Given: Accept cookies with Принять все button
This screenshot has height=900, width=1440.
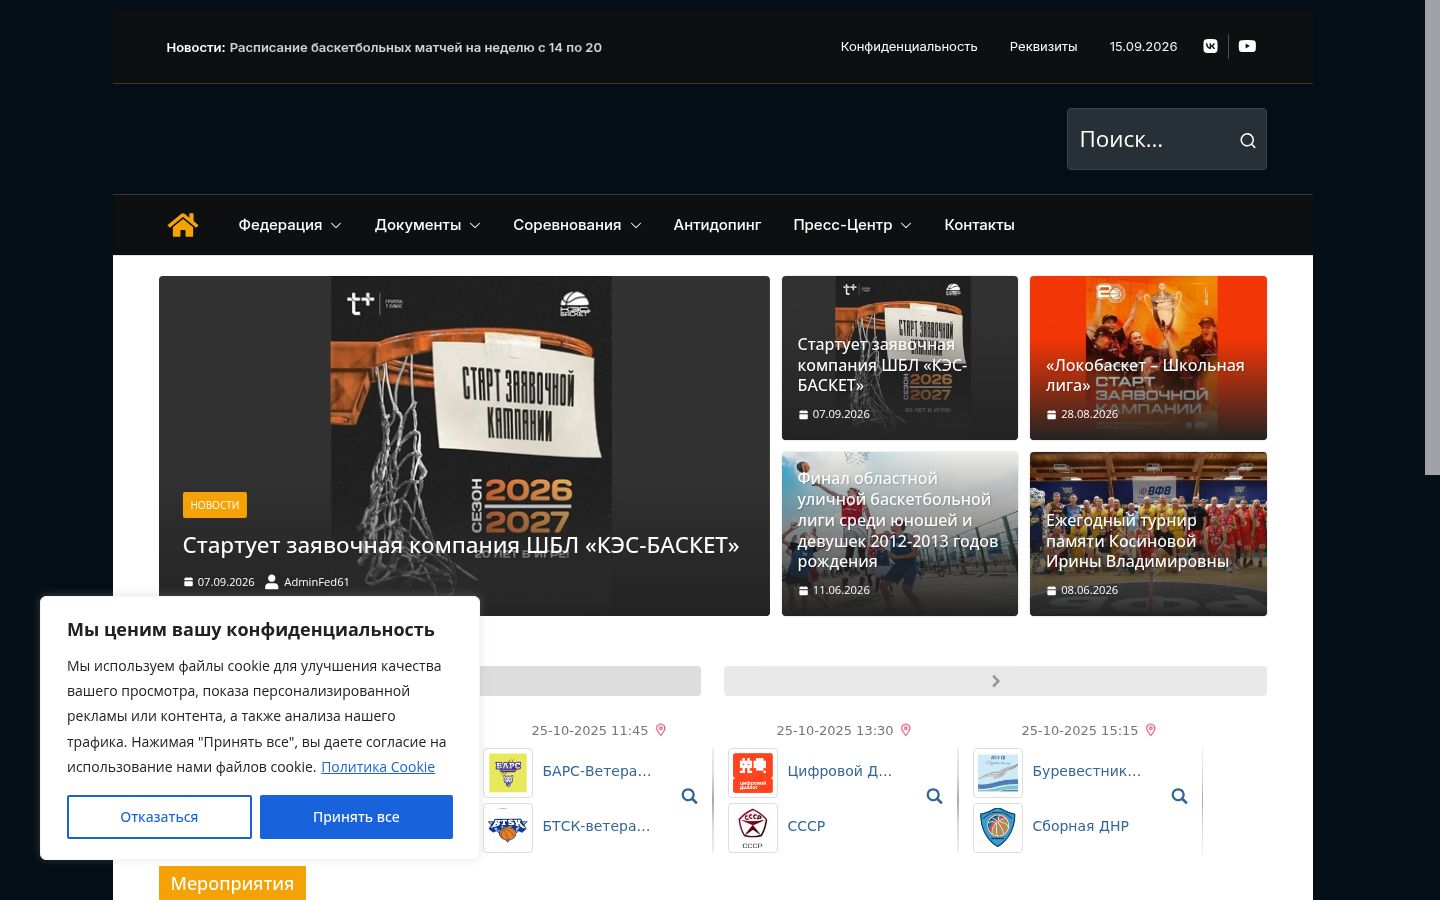Looking at the screenshot, I should pos(356,817).
